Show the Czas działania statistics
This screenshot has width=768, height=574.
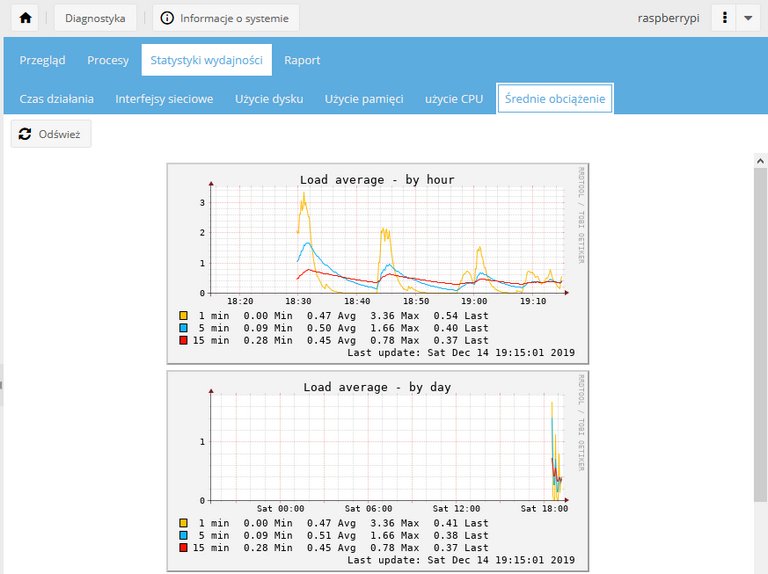[x=57, y=99]
